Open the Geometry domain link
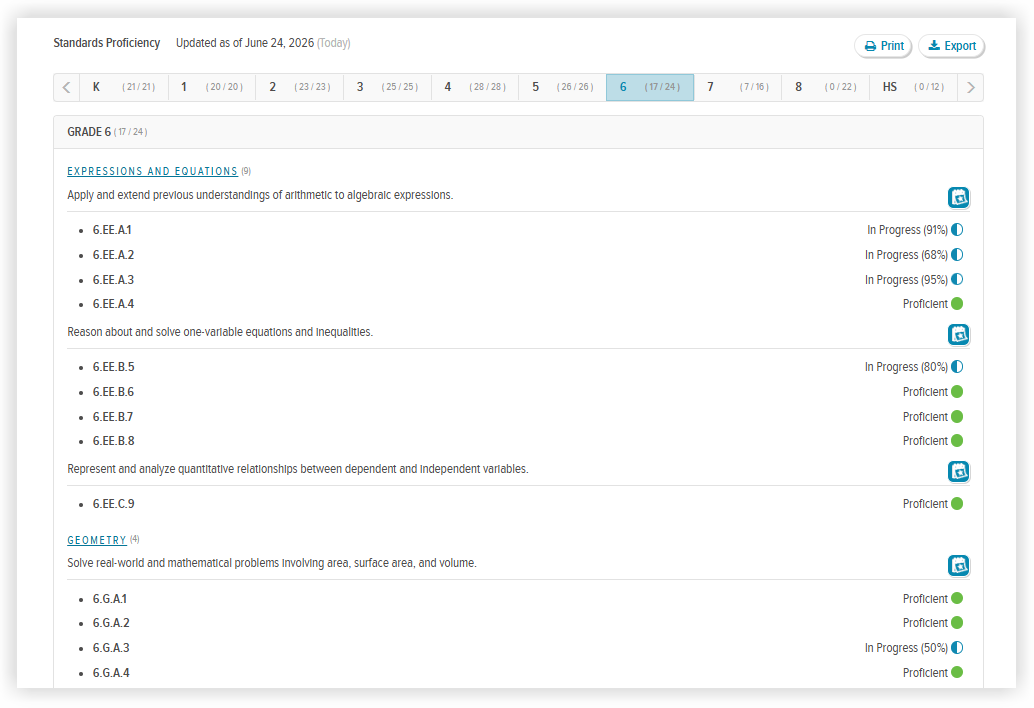Image resolution: width=1034 pixels, height=708 pixels. click(97, 541)
